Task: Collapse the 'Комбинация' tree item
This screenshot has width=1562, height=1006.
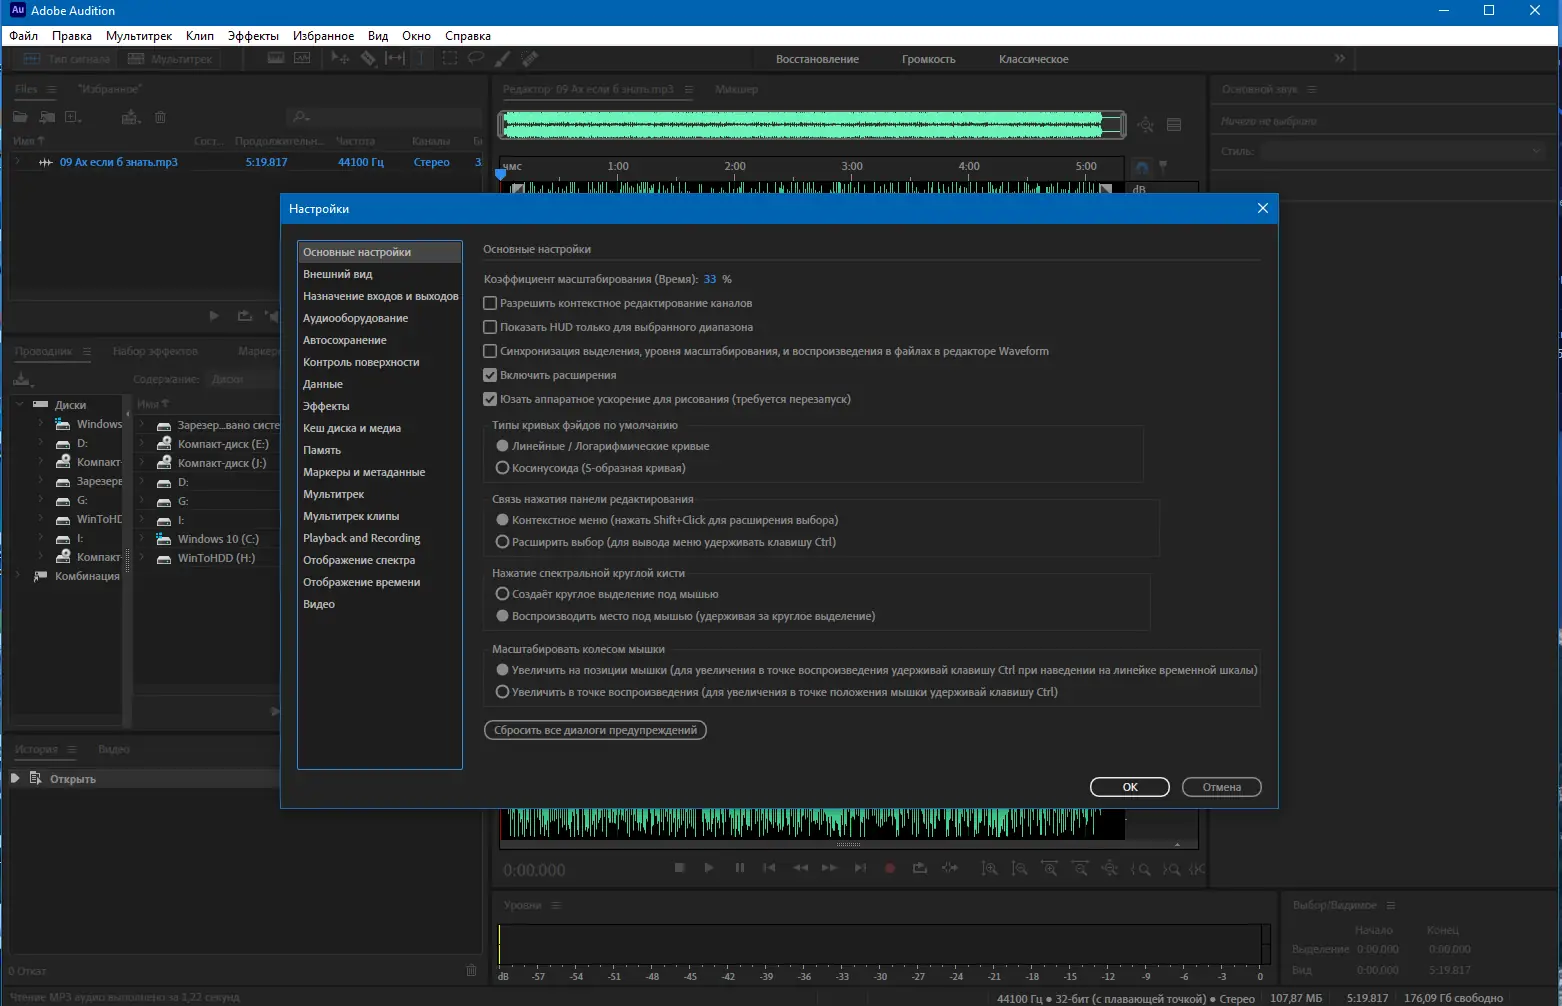Action: pyautogui.click(x=17, y=575)
